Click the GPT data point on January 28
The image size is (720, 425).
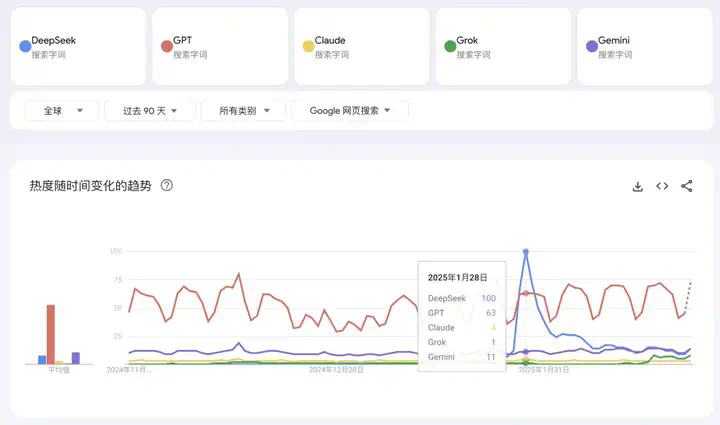[x=526, y=293]
